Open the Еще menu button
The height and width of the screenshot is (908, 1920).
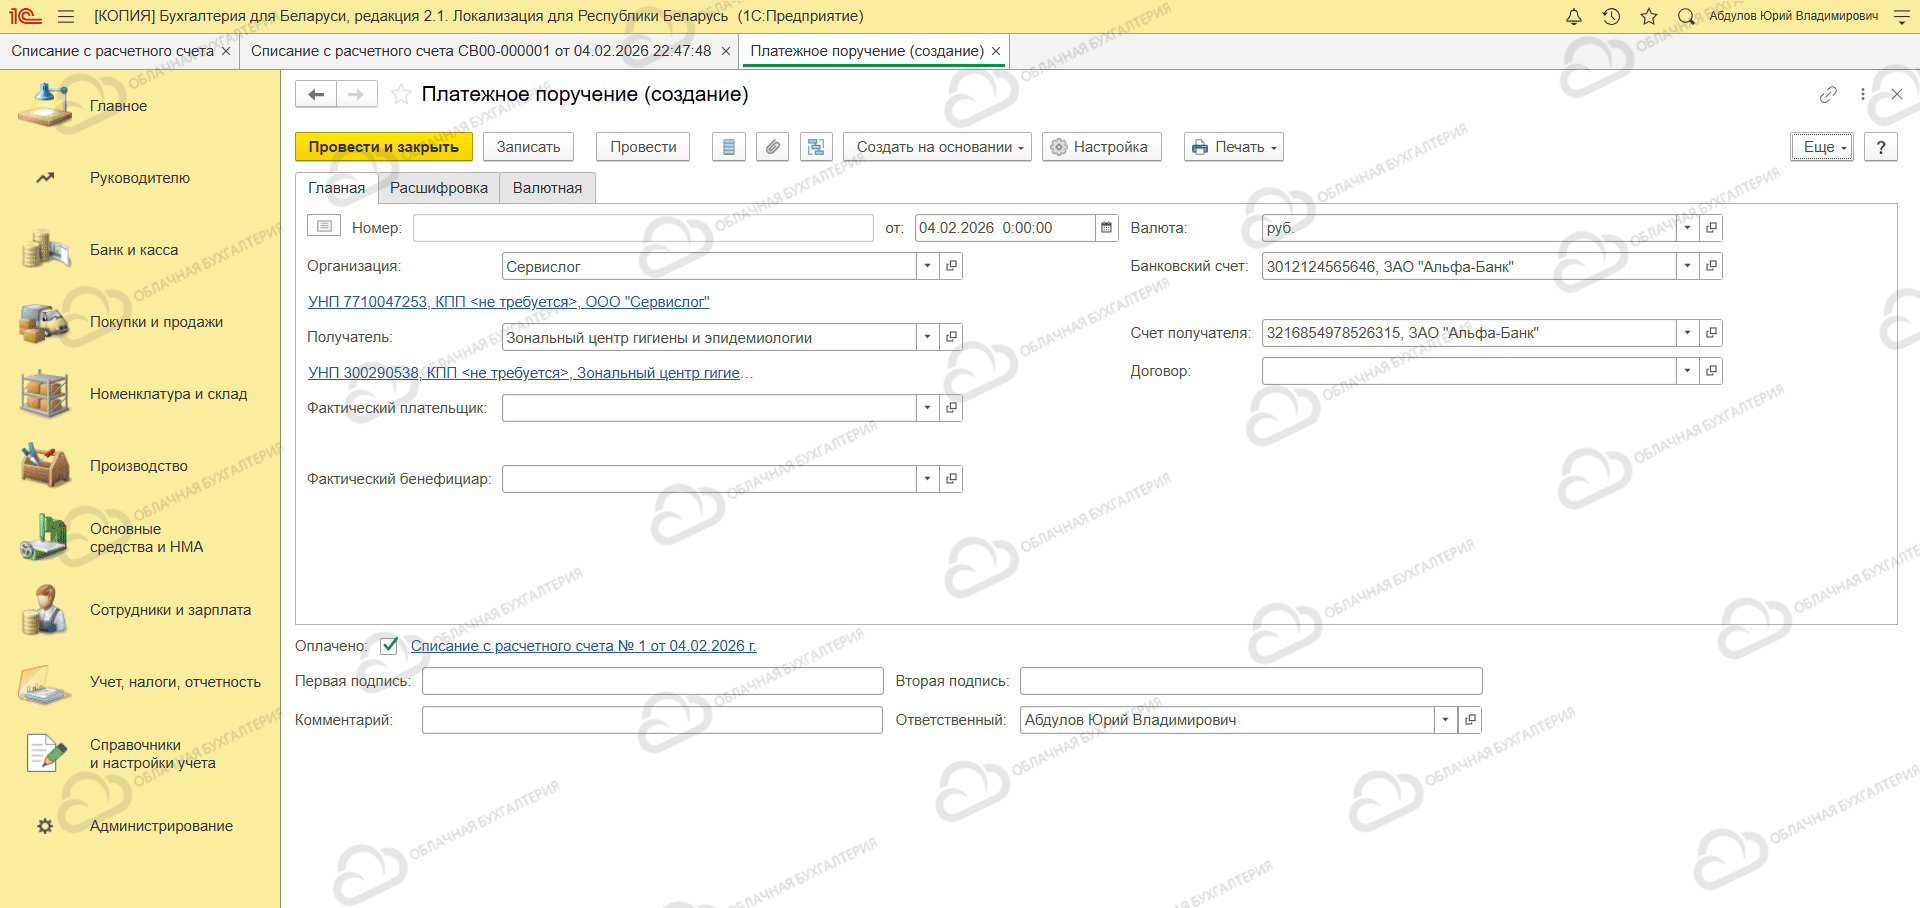pyautogui.click(x=1823, y=147)
